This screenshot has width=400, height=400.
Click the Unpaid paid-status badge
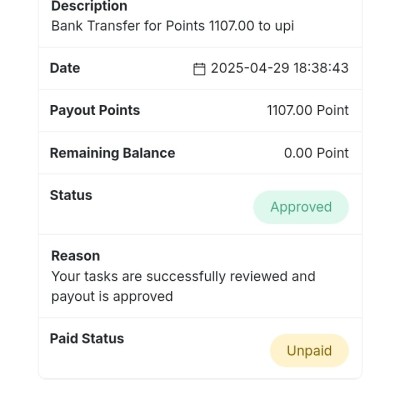click(309, 351)
